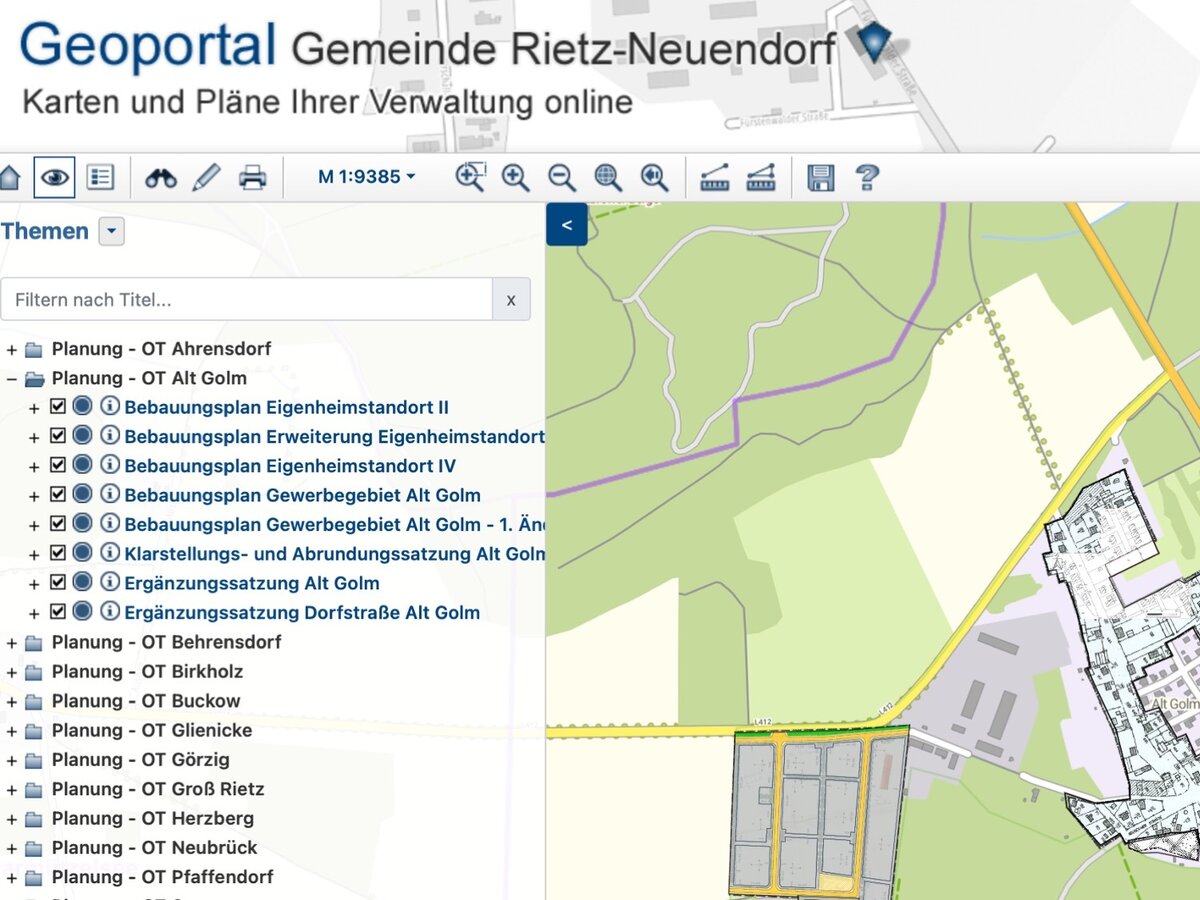Click the Filtern nach Titel input field
The width and height of the screenshot is (1200, 900).
pyautogui.click(x=246, y=300)
